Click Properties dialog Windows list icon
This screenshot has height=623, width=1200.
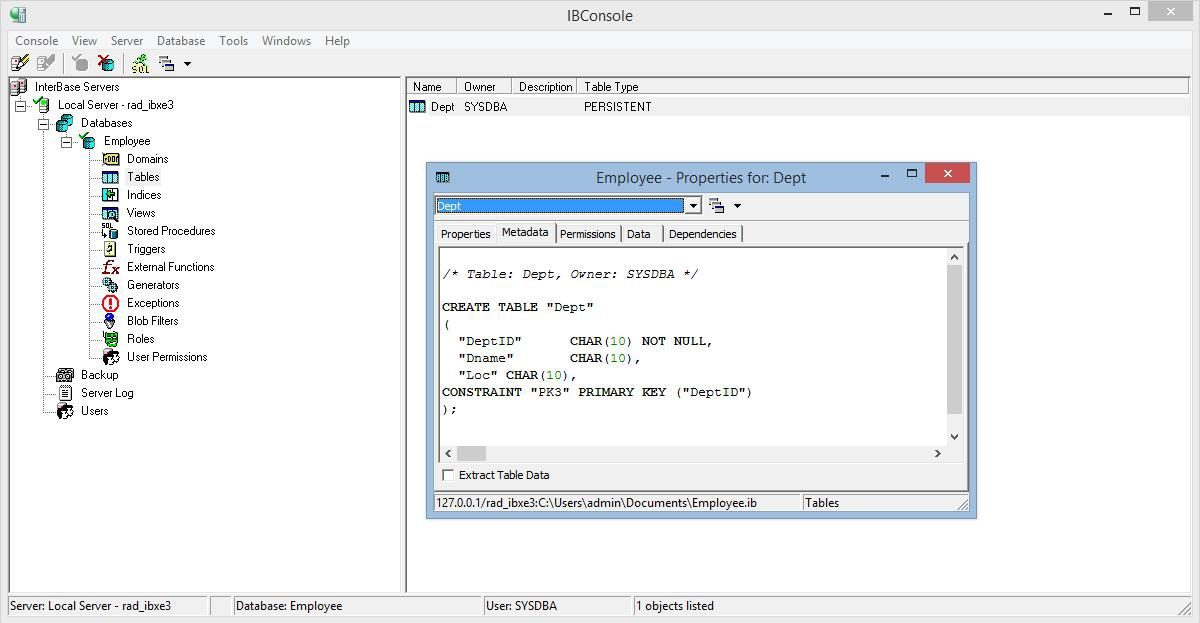pos(716,206)
